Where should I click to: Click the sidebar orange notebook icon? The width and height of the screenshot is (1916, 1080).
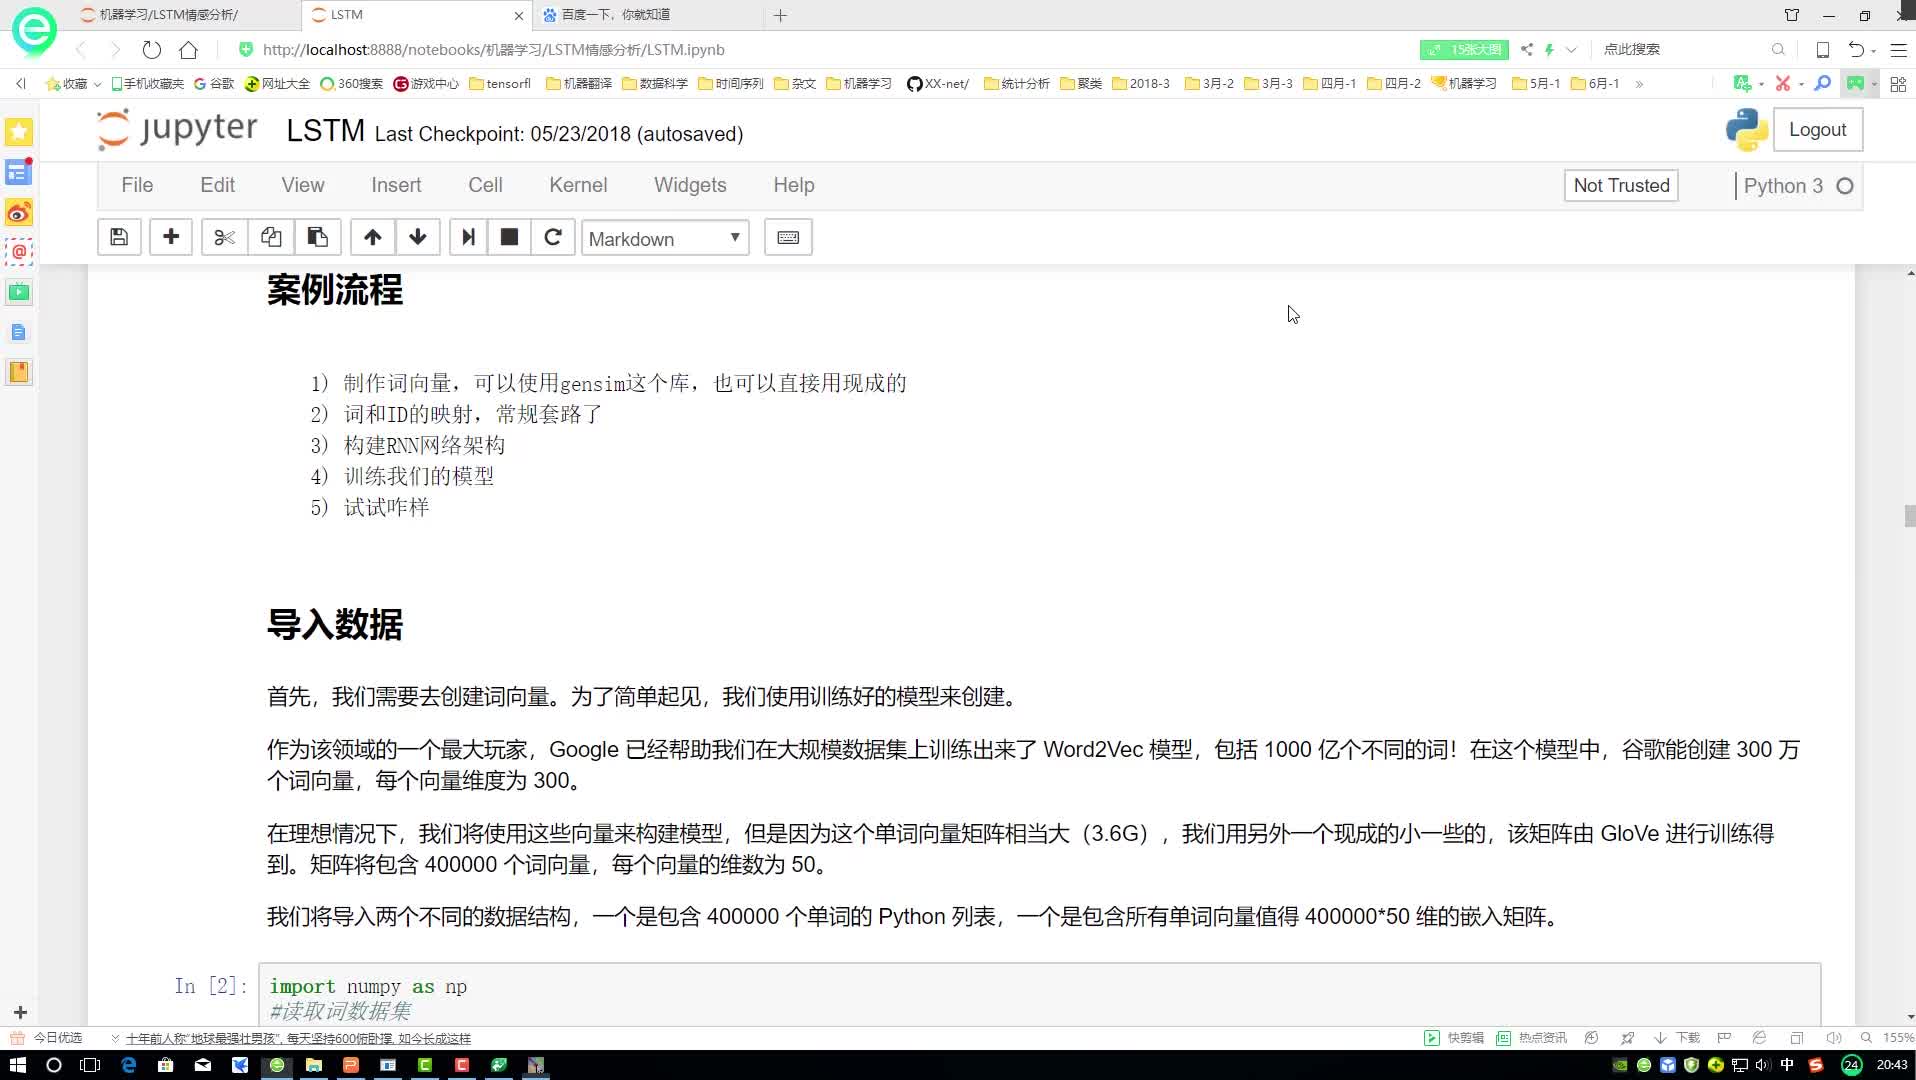point(19,372)
